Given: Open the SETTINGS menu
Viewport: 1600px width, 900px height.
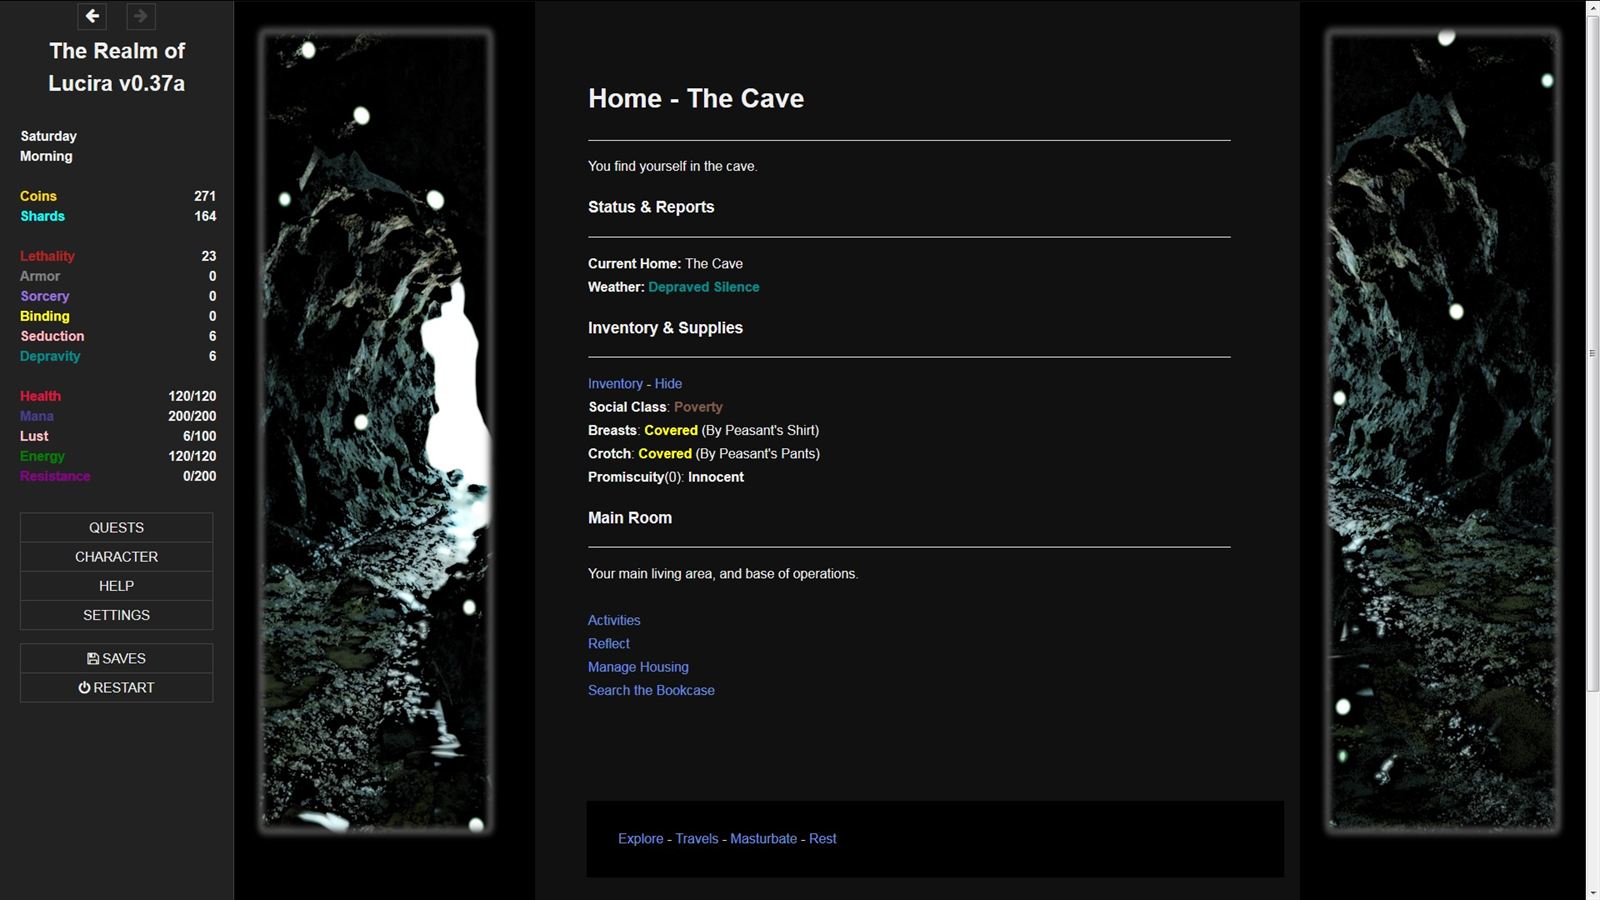Looking at the screenshot, I should point(115,615).
